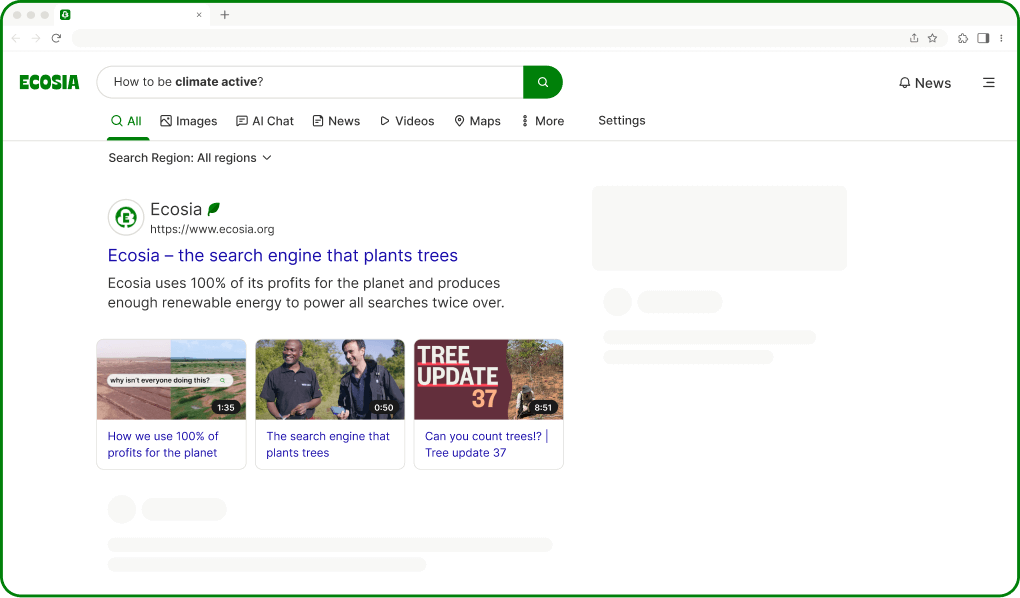Screen dimensions: 1020x598
Task: Click the hamburger menu beside News
Action: 988,83
